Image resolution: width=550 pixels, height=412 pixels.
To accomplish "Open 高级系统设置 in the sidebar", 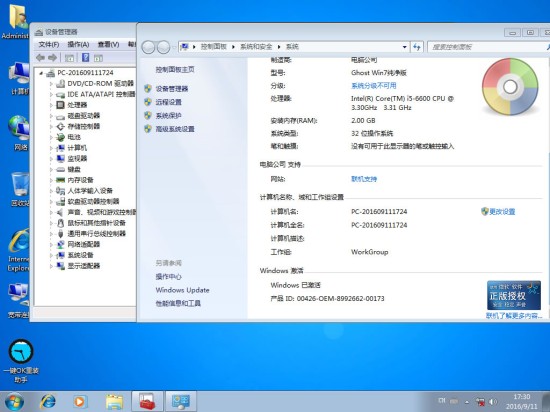I will pos(175,129).
